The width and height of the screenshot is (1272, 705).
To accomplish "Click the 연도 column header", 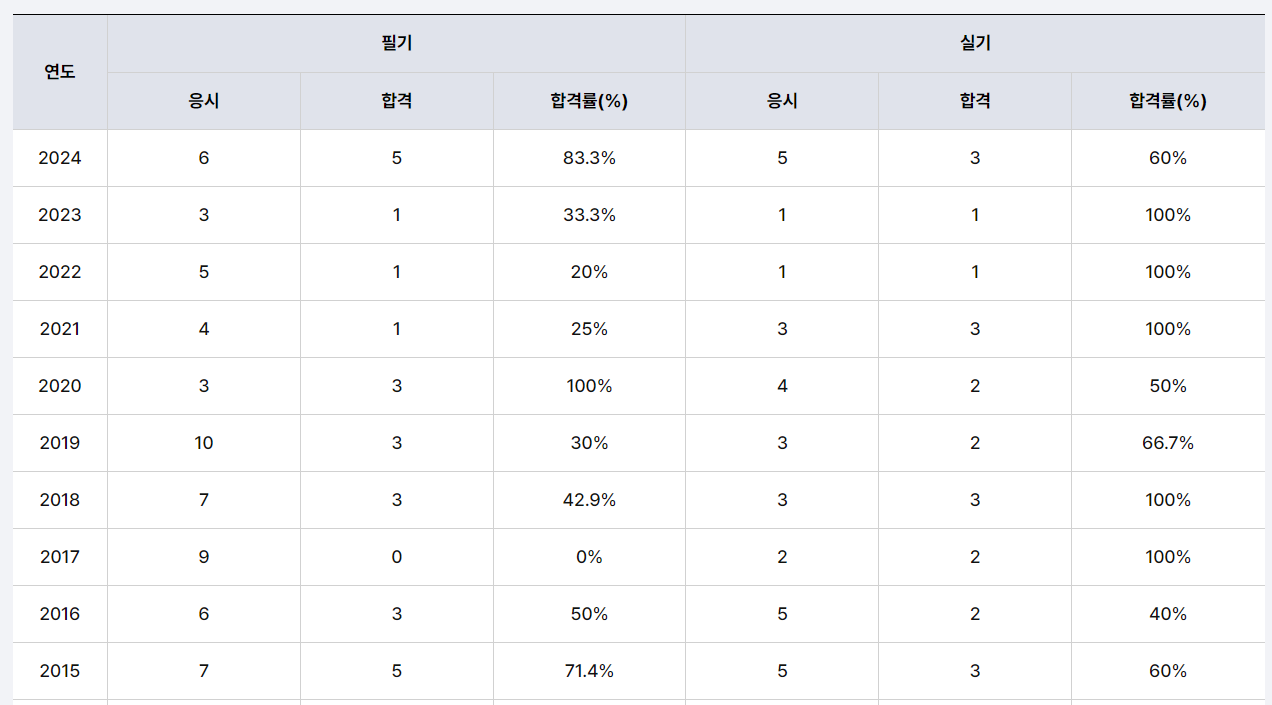I will (60, 72).
